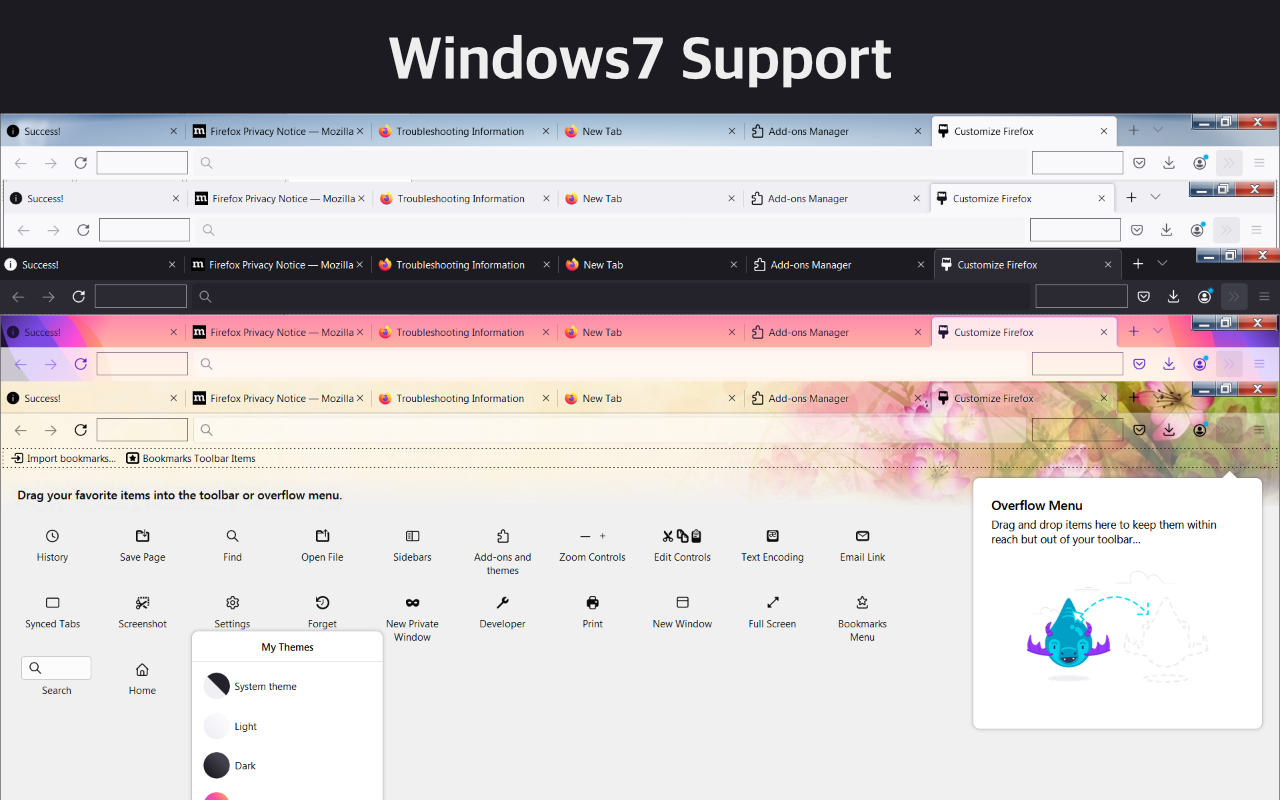Open a new tab with plus in the dark-theme window
1280x800 pixels.
click(x=1138, y=264)
